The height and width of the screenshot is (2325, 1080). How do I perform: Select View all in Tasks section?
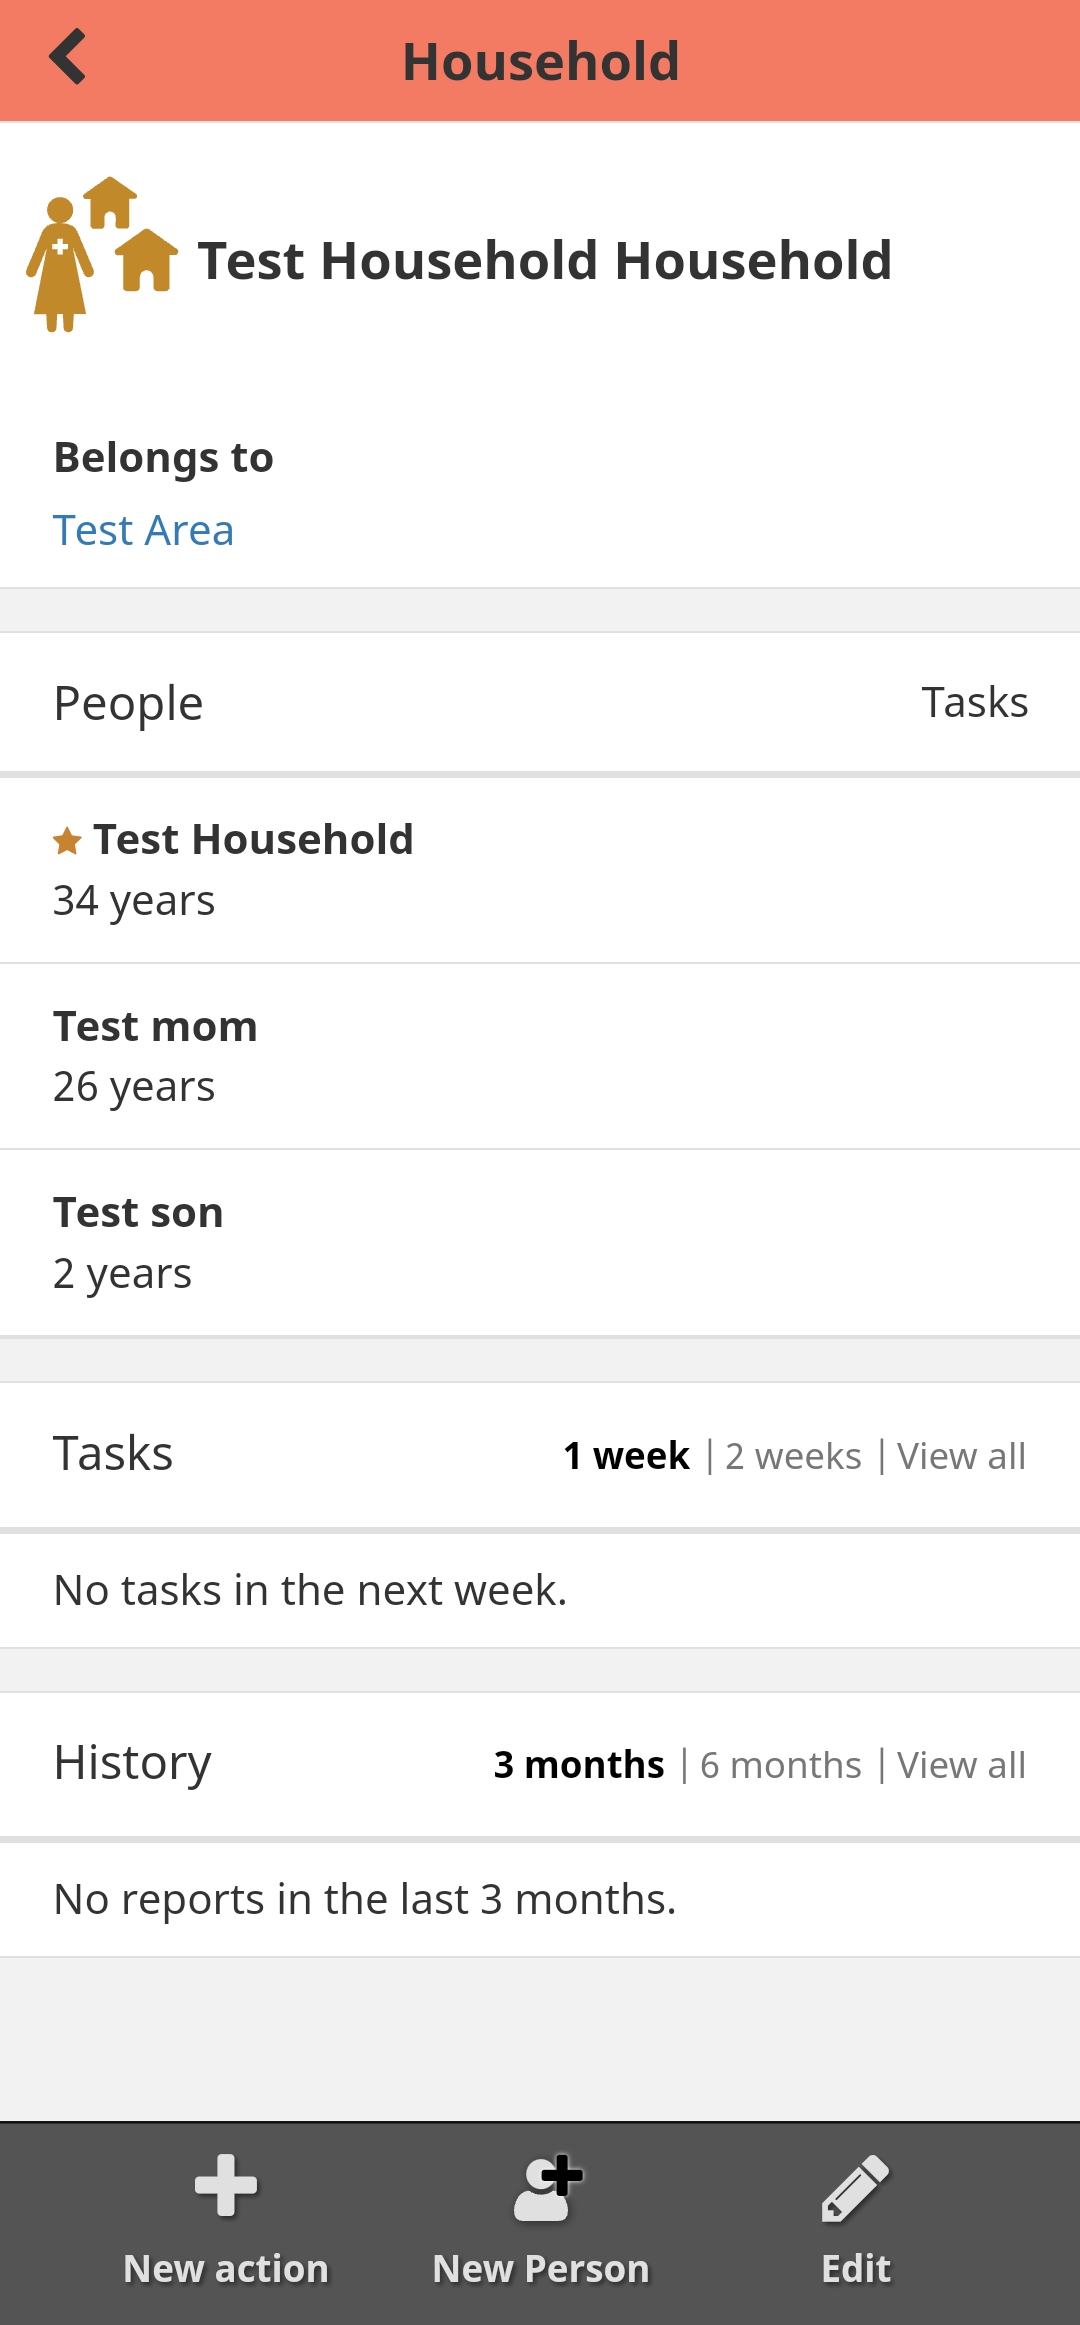(x=961, y=1456)
